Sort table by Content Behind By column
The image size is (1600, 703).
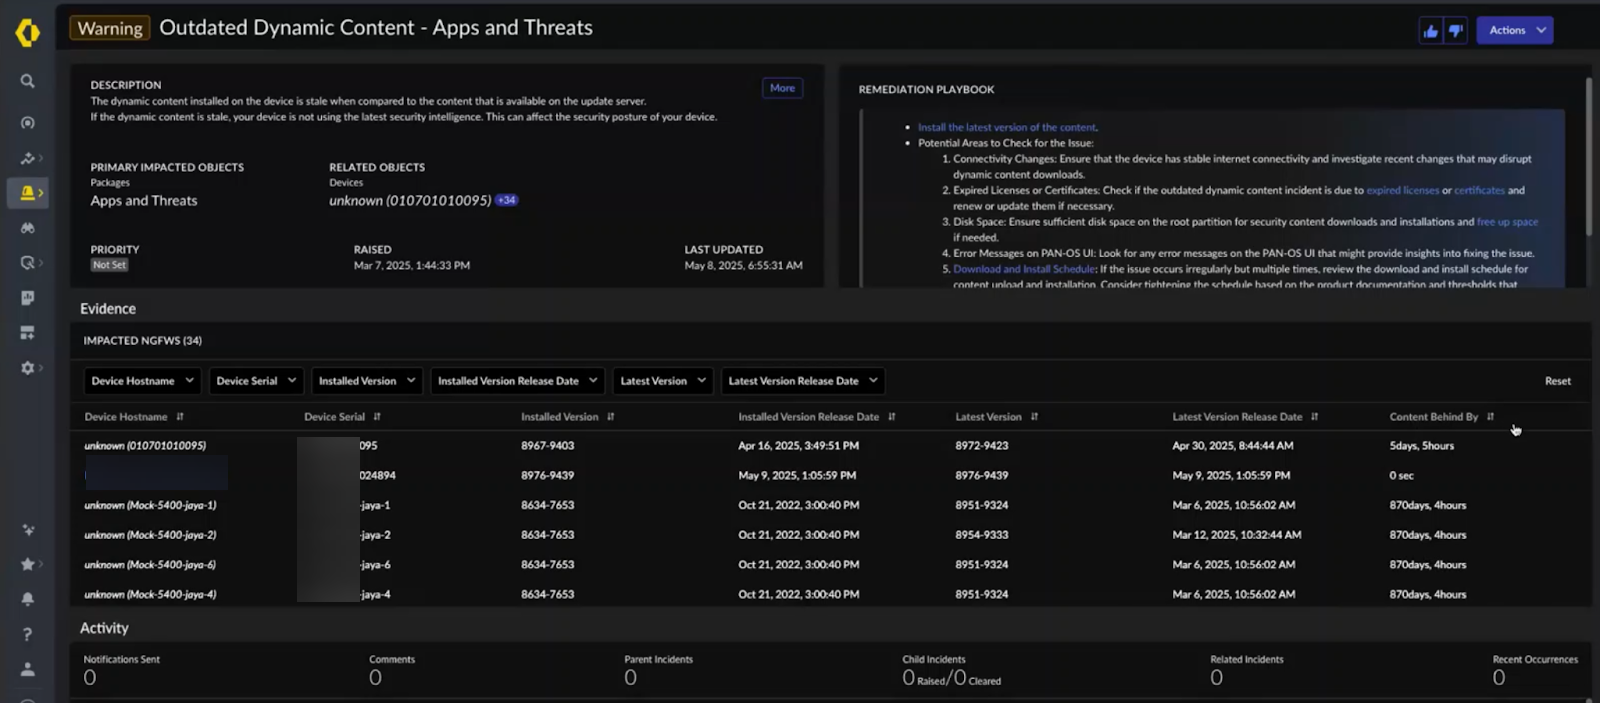pyautogui.click(x=1490, y=417)
